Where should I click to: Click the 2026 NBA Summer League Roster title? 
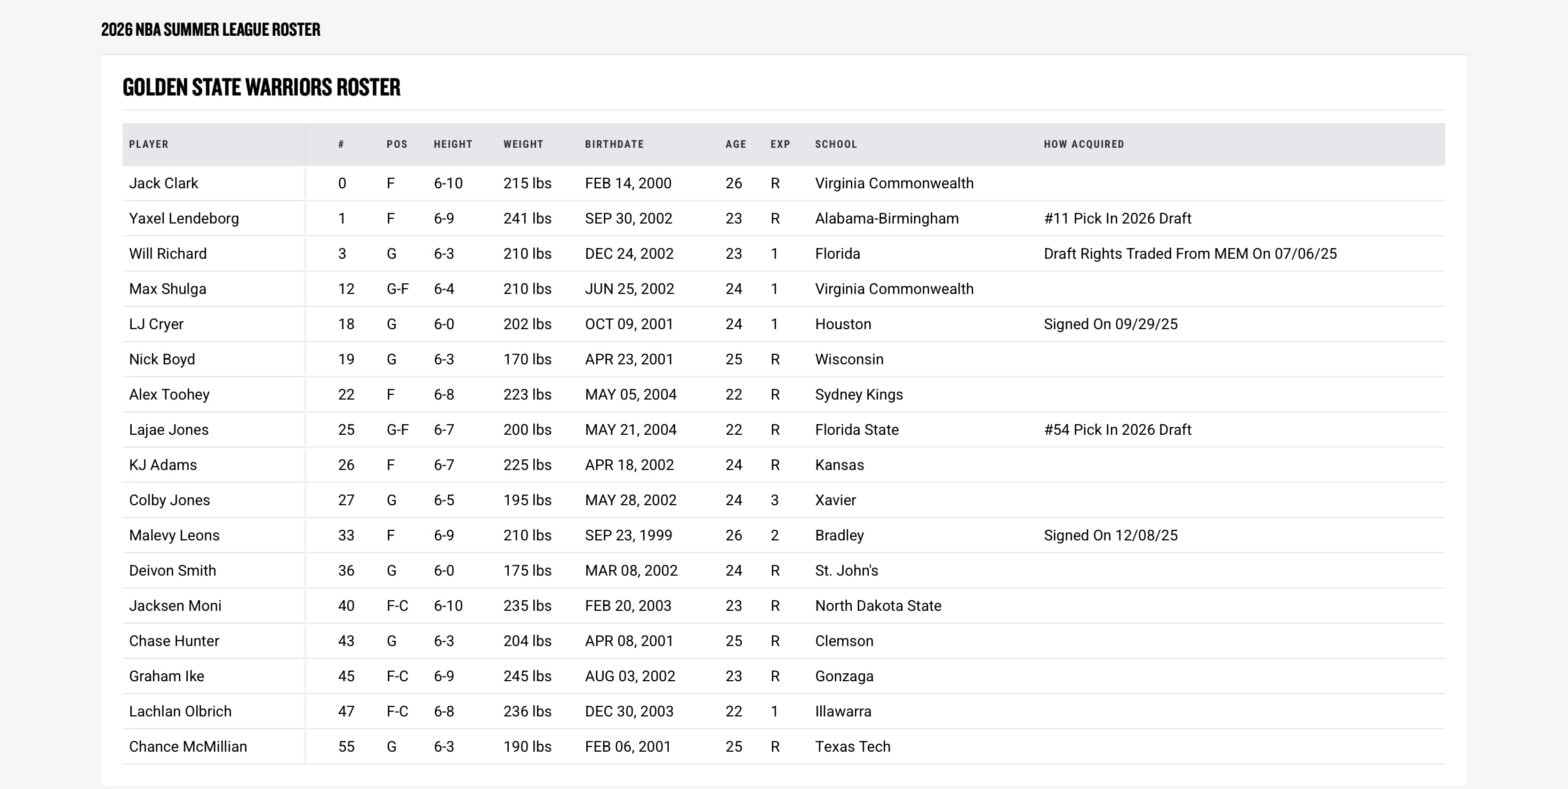pos(211,30)
